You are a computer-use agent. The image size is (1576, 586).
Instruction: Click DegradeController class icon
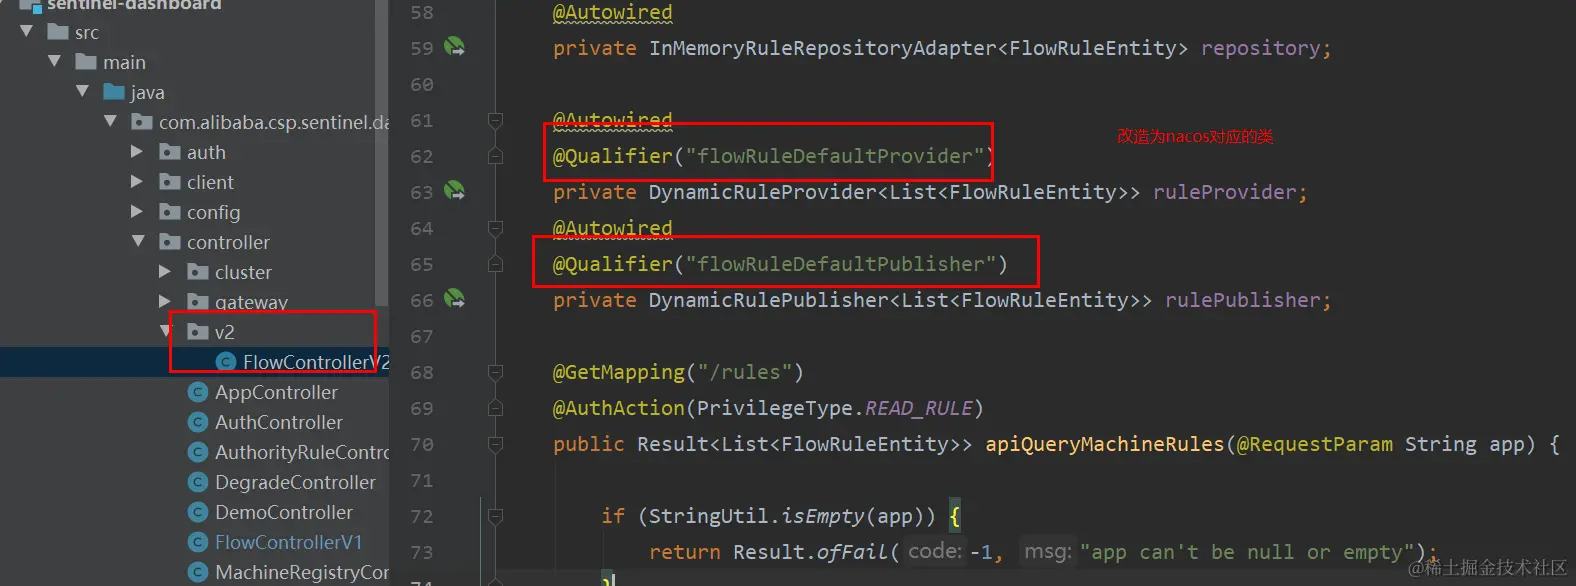[x=198, y=482]
